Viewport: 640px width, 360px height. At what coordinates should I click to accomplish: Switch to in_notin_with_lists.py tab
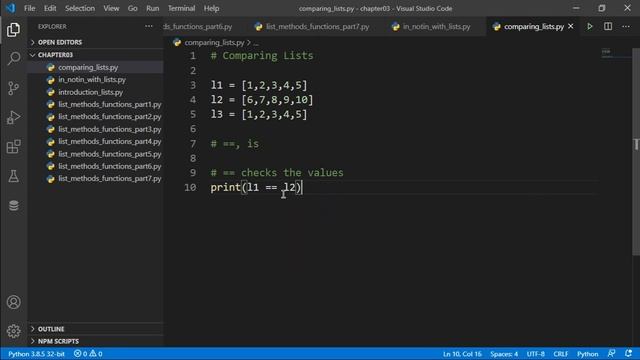coord(431,27)
